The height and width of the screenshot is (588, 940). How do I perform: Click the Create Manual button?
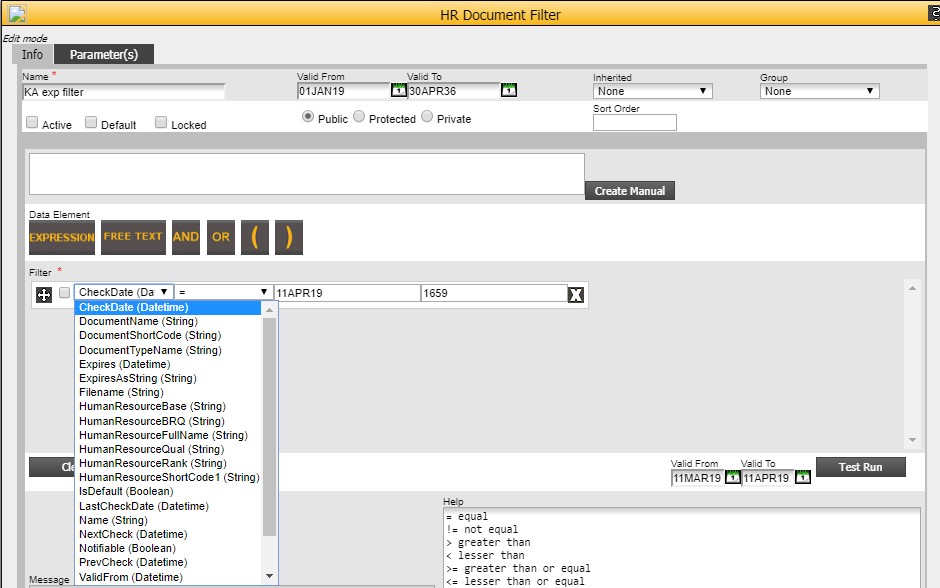(629, 190)
